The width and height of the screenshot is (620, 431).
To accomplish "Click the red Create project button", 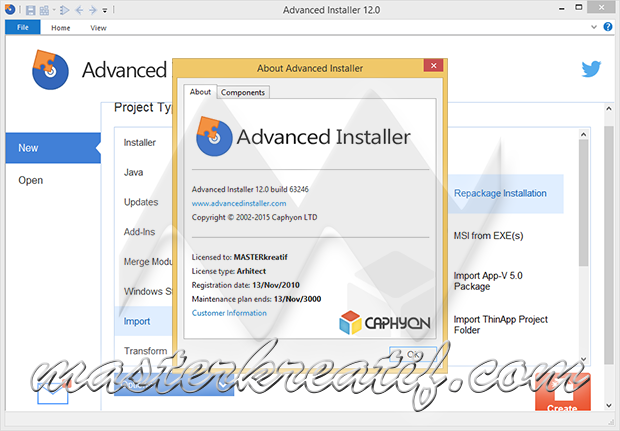I will click(563, 391).
